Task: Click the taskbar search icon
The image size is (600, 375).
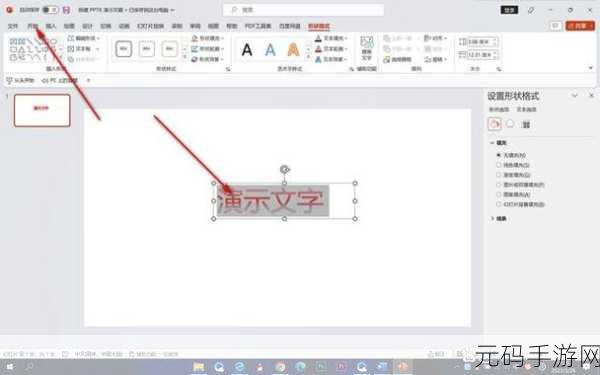Action: pos(29,367)
